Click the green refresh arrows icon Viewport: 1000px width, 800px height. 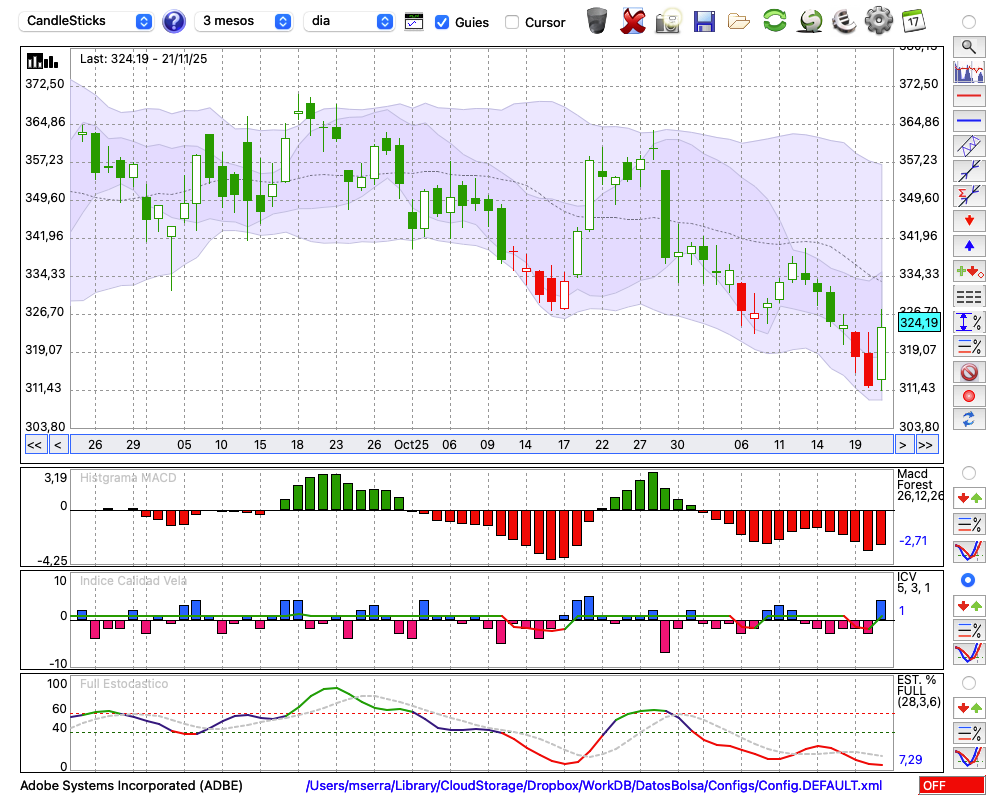(774, 20)
